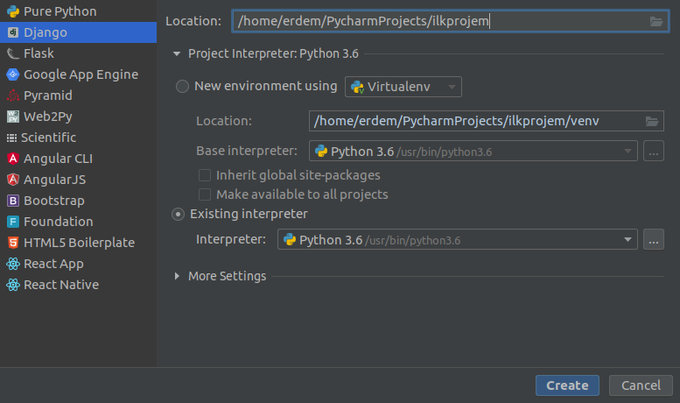Screen dimensions: 680x403
Task: Browse for venv location folder icon
Action: point(652,121)
